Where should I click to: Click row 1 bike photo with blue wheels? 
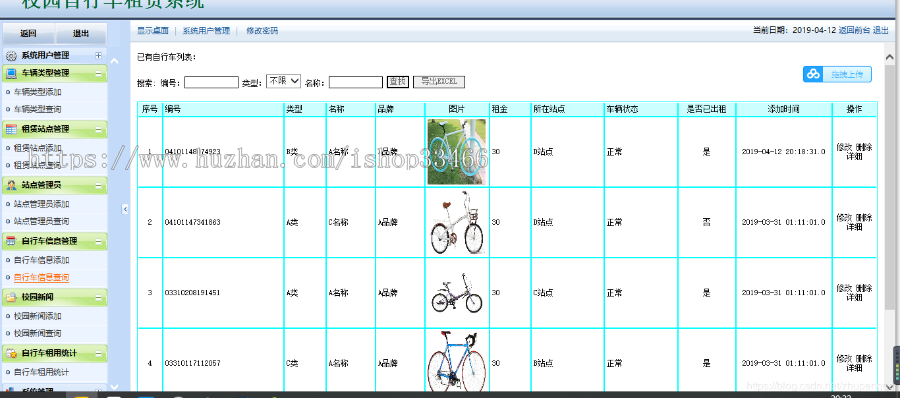(x=457, y=152)
